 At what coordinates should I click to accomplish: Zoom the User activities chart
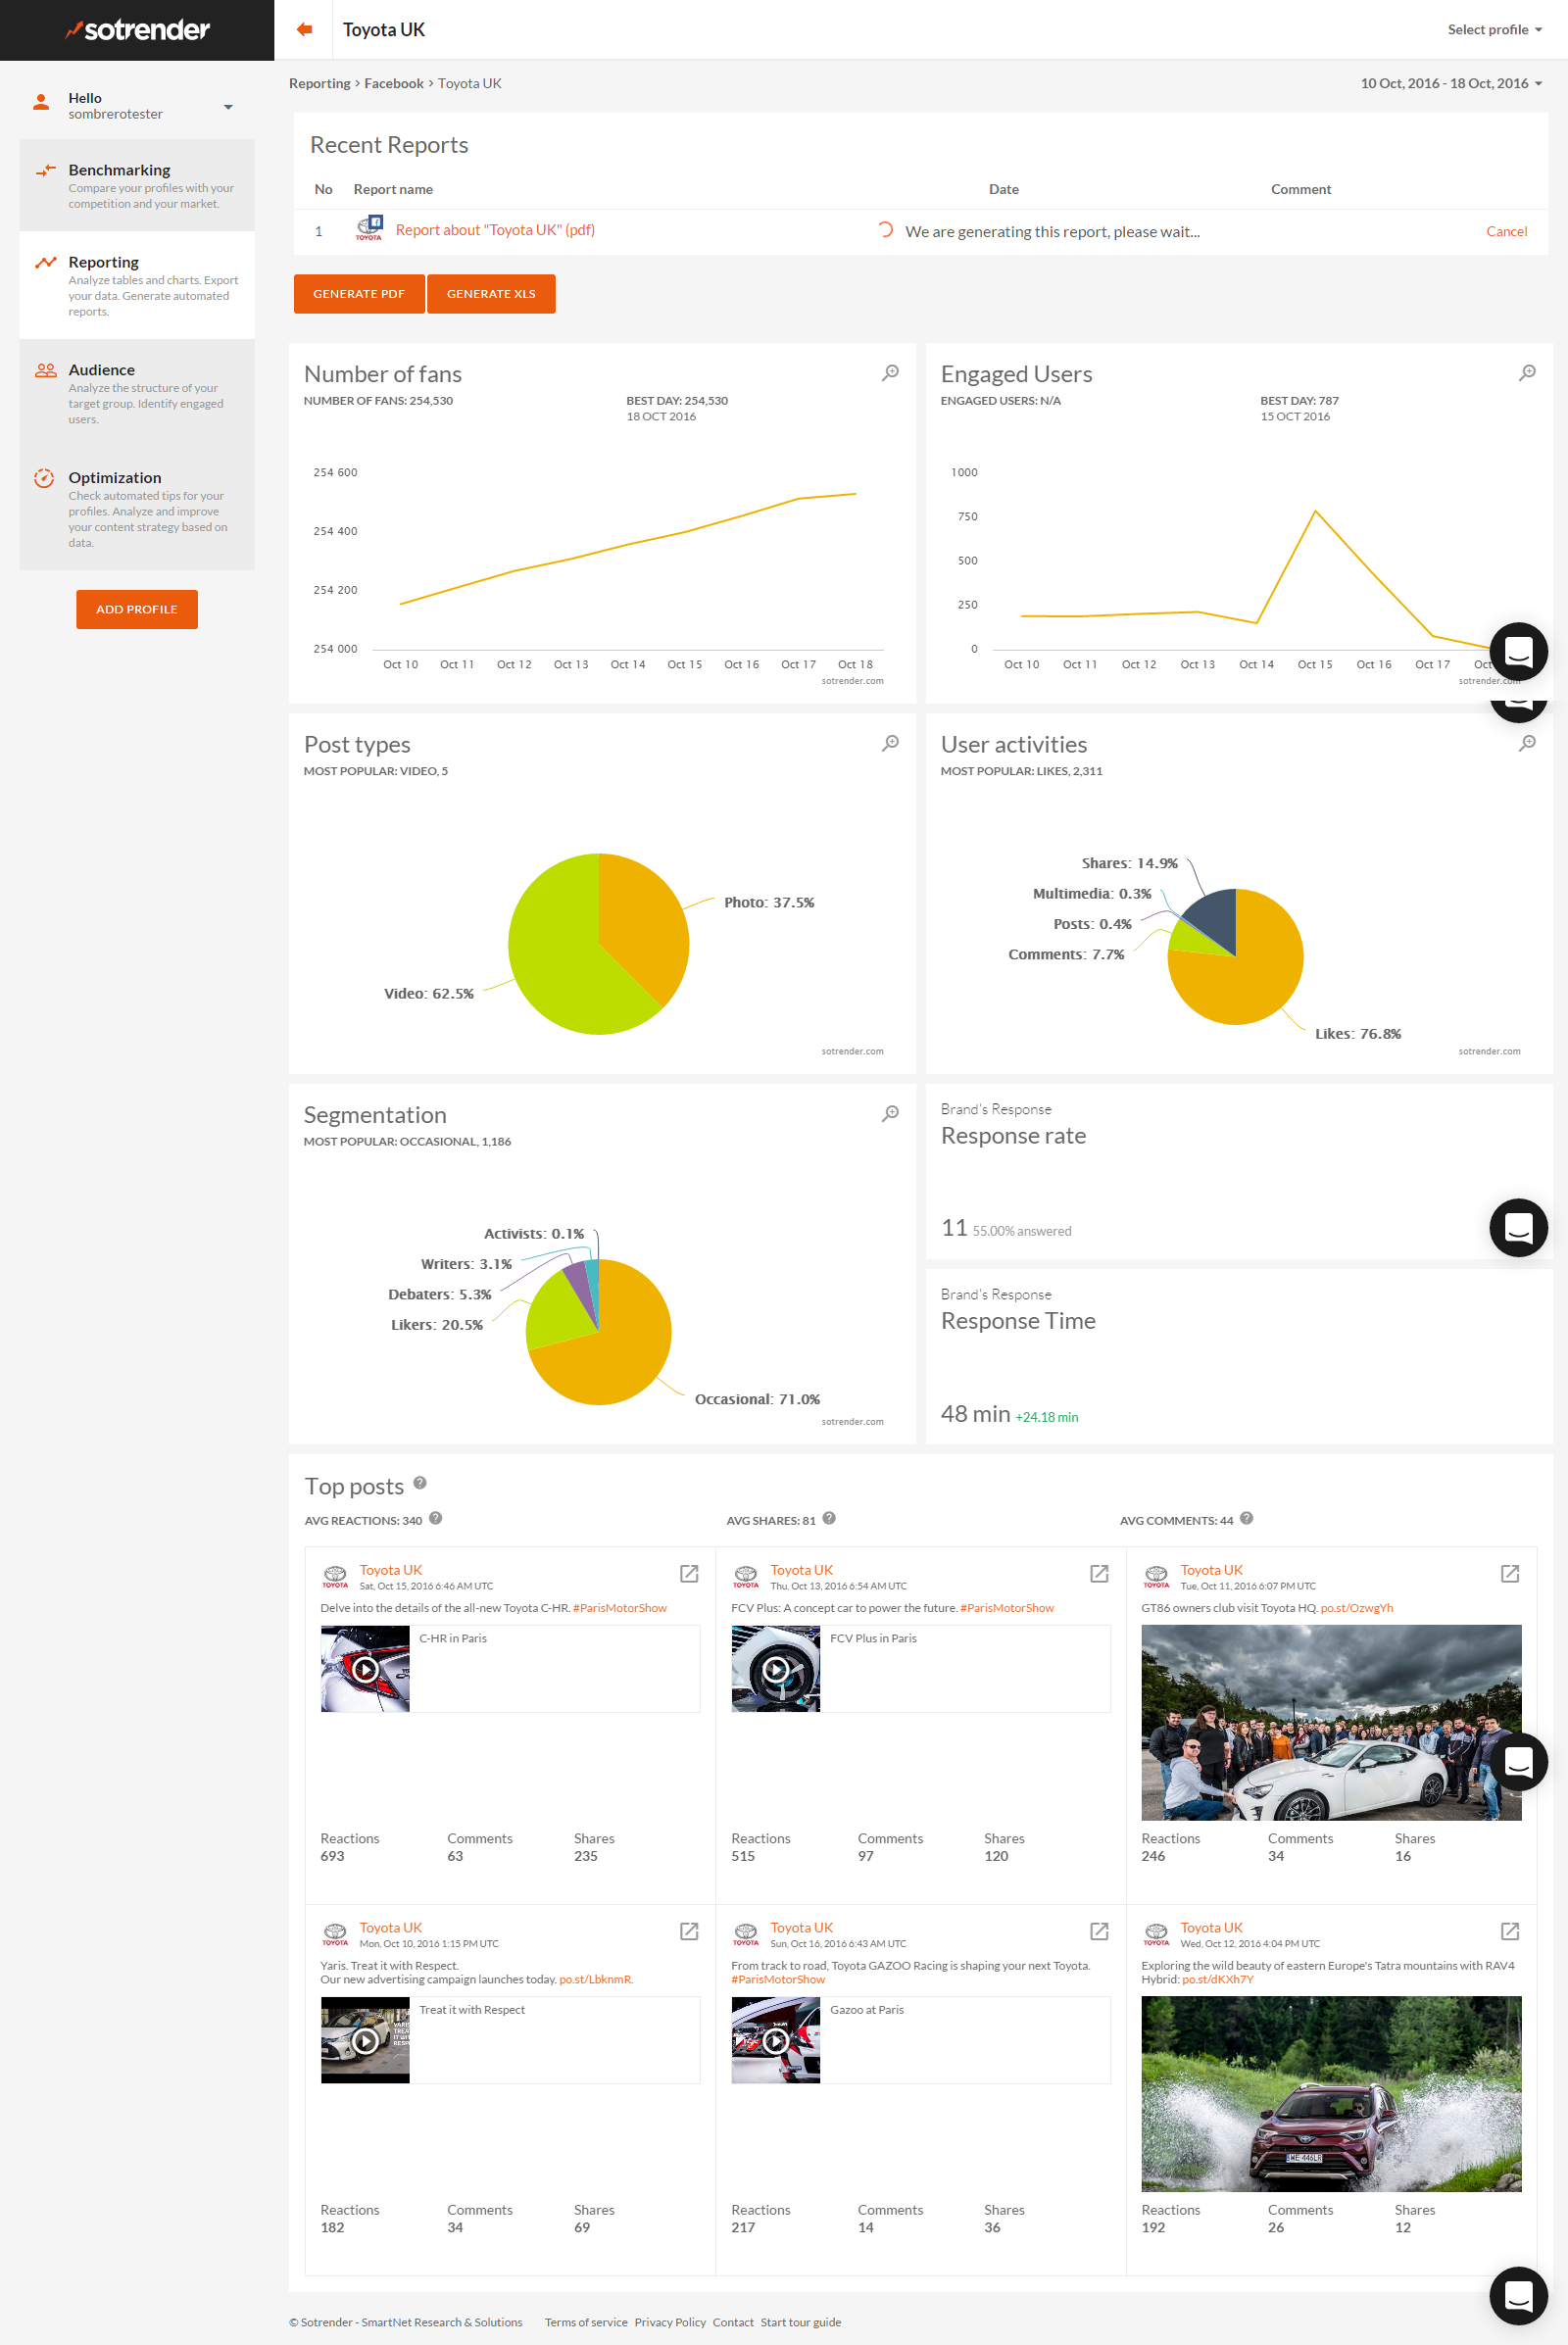[x=1527, y=743]
